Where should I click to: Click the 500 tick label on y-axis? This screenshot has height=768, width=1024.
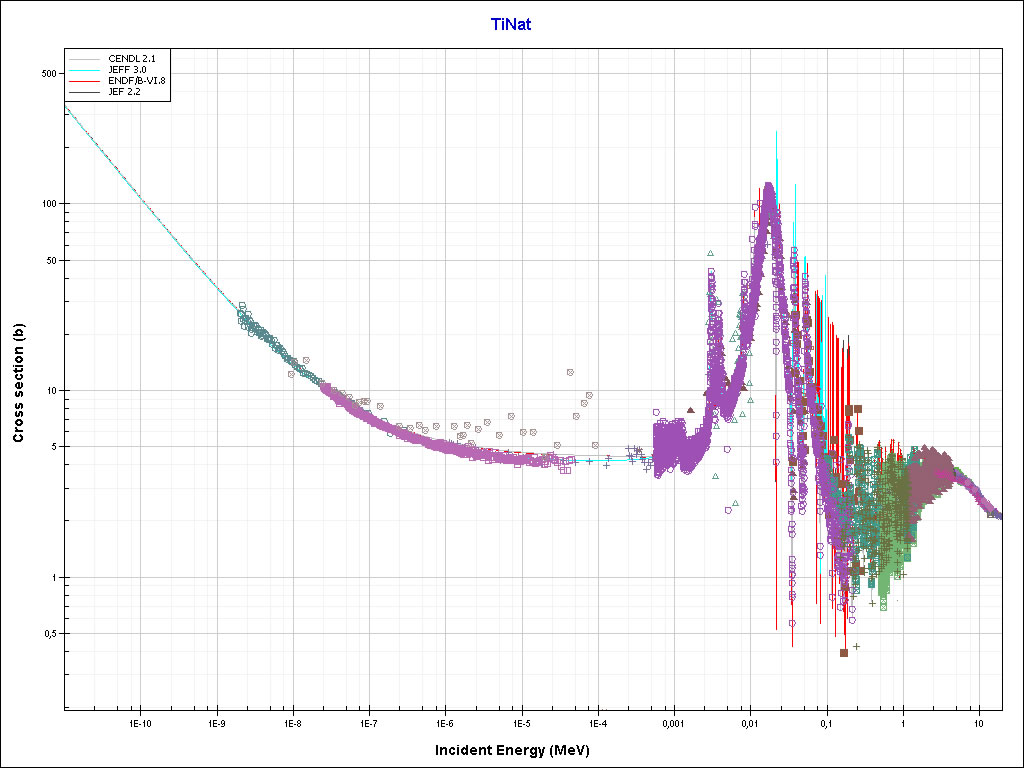[x=47, y=73]
